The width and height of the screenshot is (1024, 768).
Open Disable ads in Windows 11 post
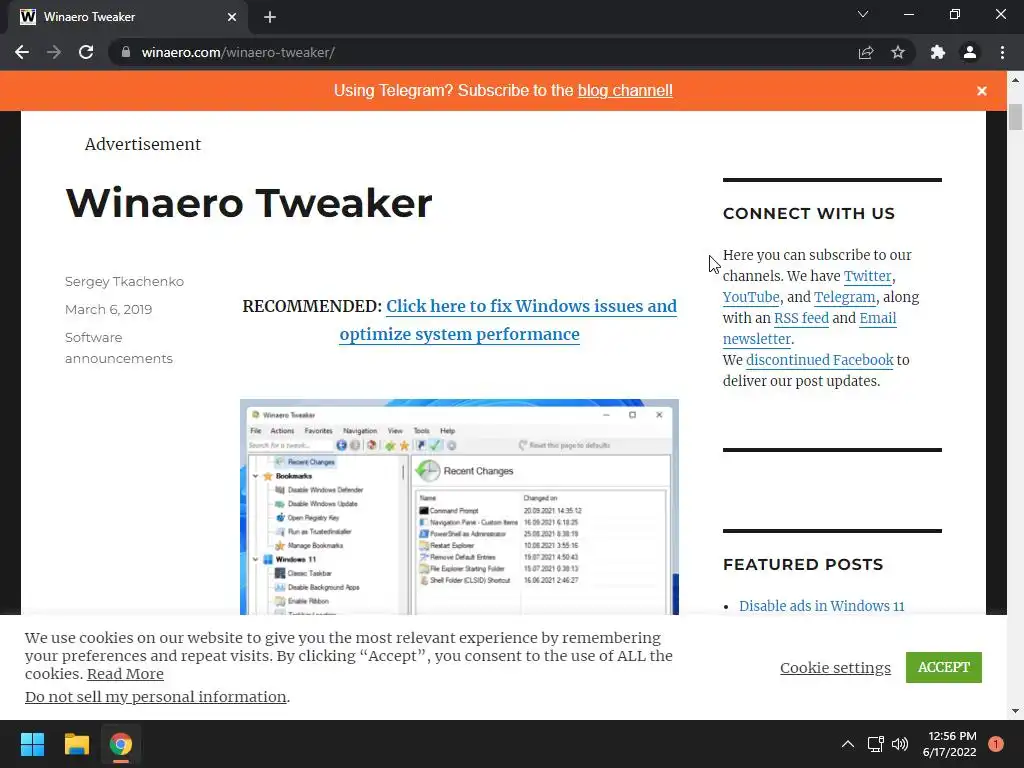coord(822,606)
